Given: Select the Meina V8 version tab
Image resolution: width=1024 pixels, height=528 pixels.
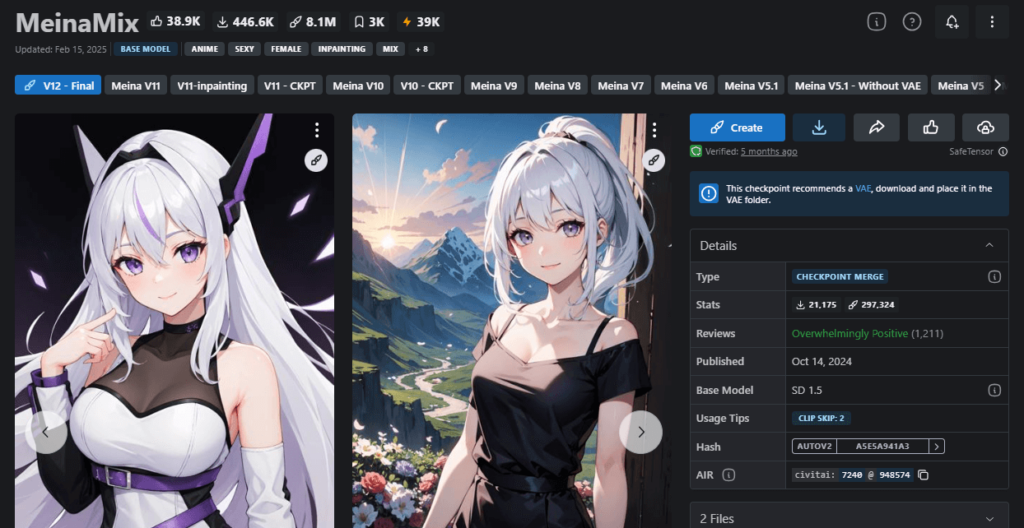Looking at the screenshot, I should click(x=557, y=85).
